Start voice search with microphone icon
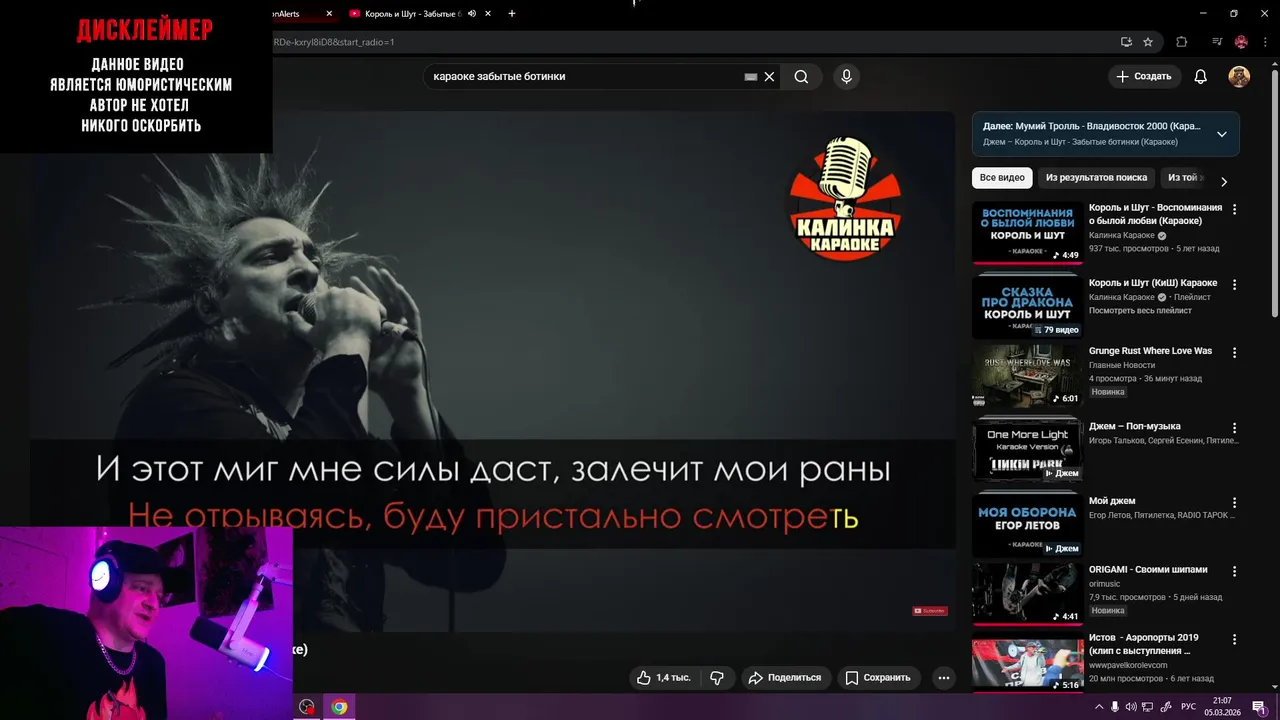Image resolution: width=1280 pixels, height=720 pixels. 846,77
